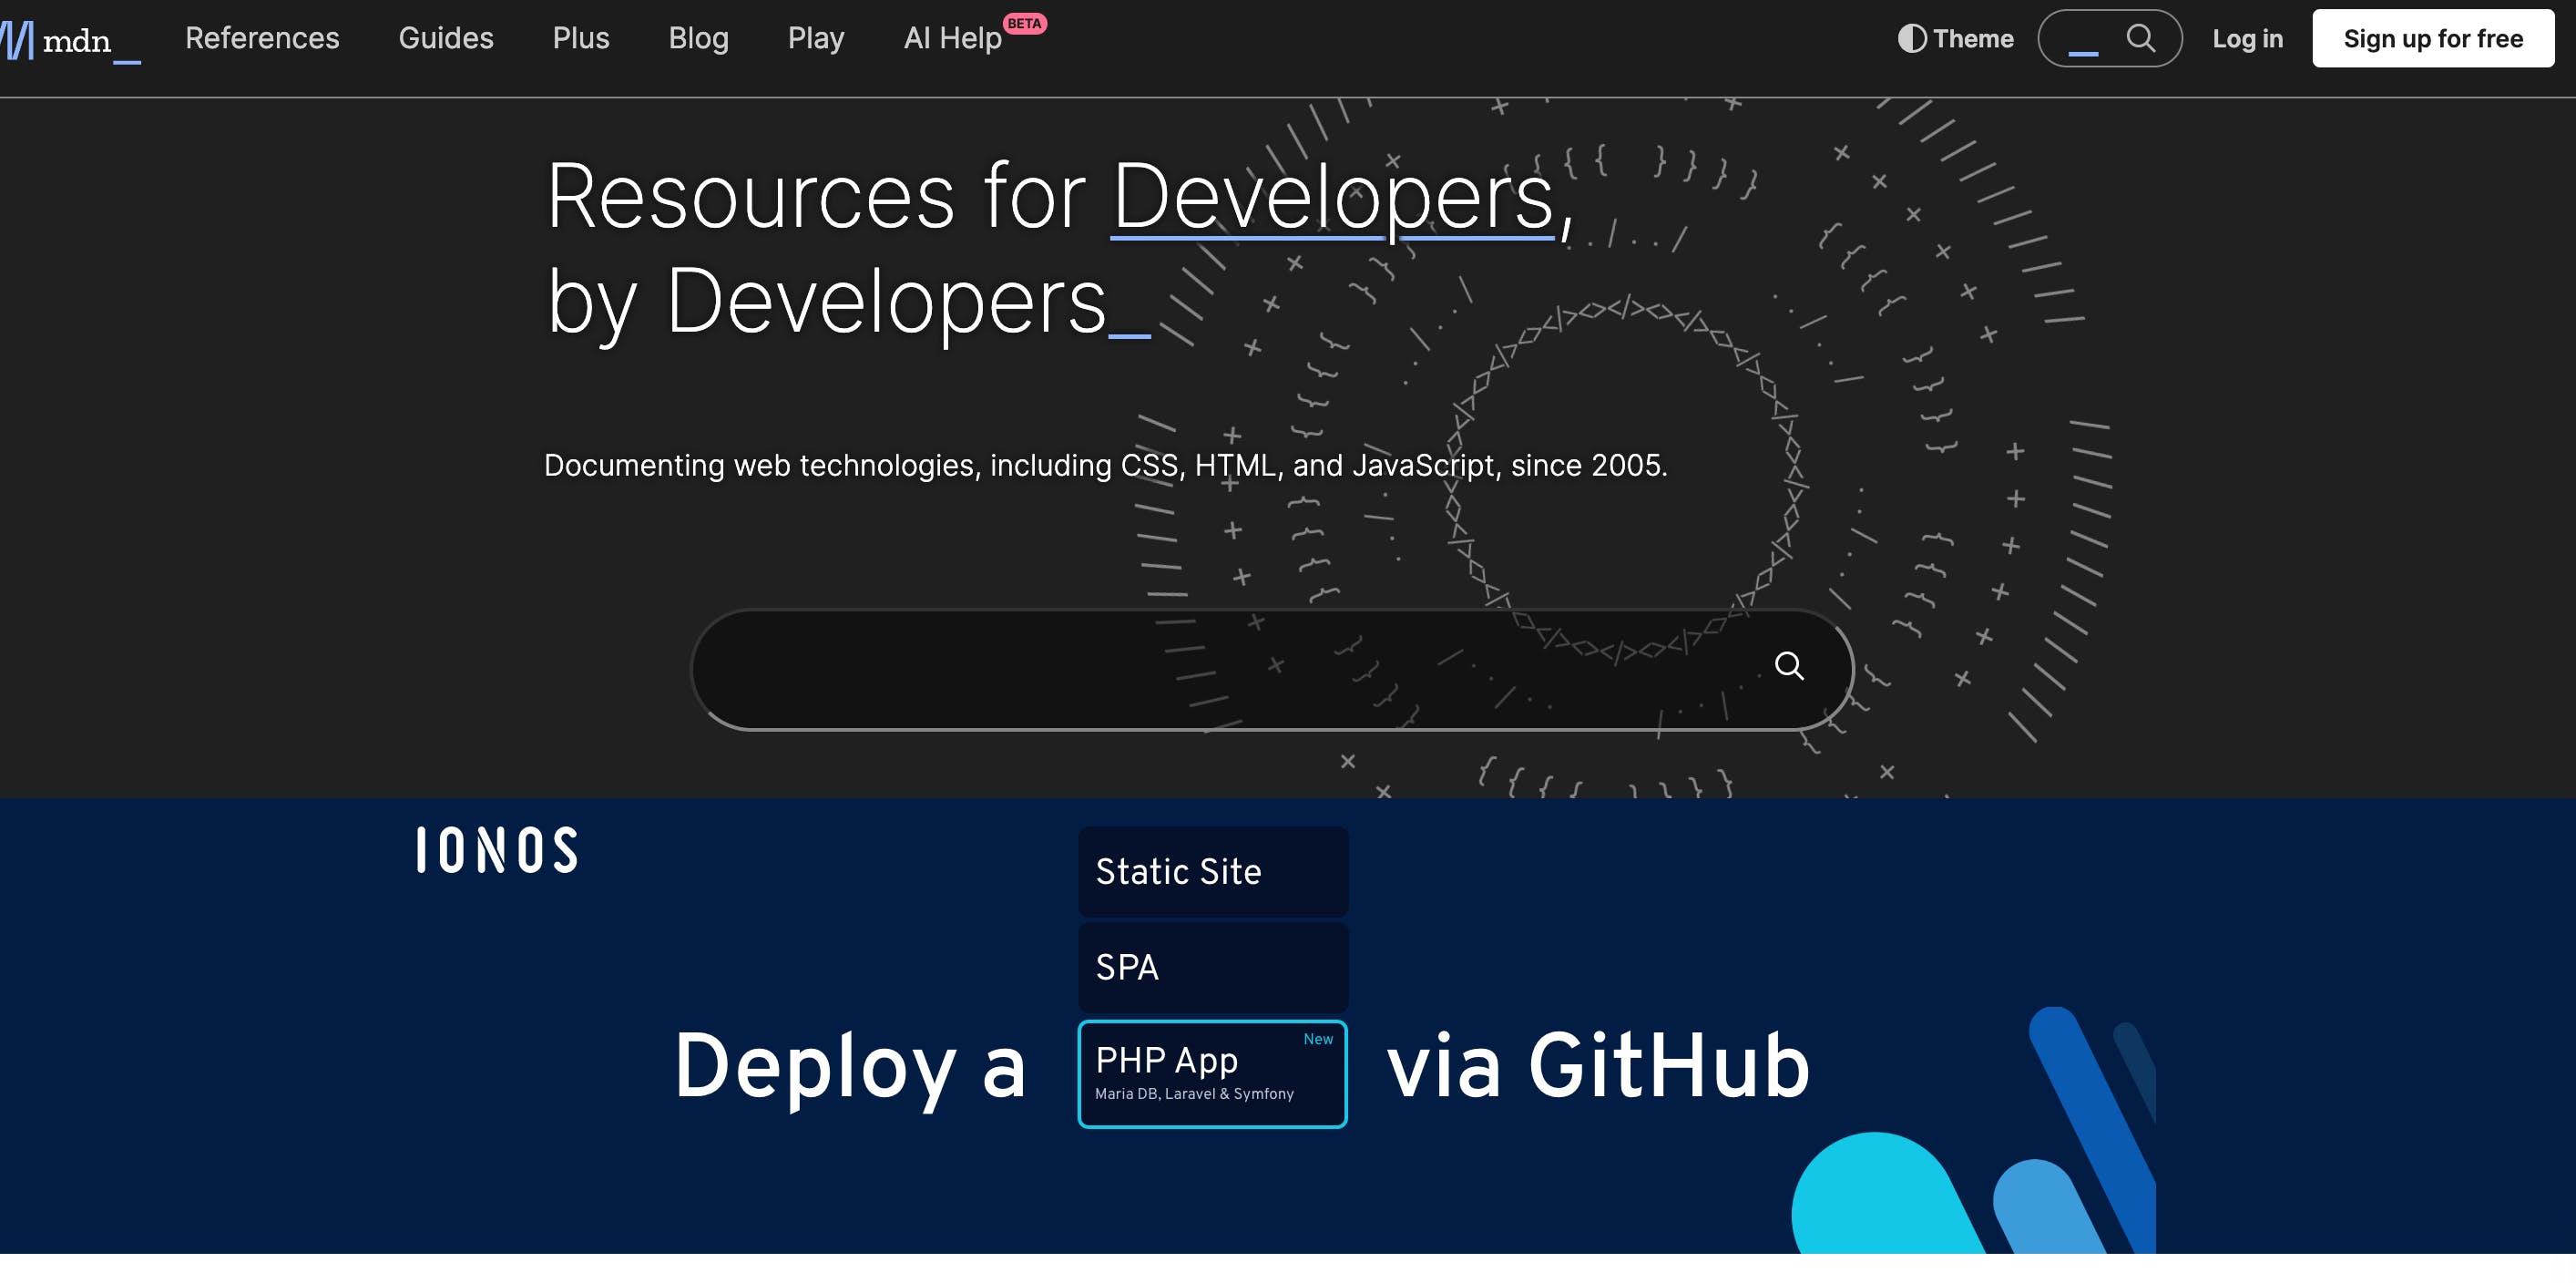Select the SPA option

[x=1213, y=967]
